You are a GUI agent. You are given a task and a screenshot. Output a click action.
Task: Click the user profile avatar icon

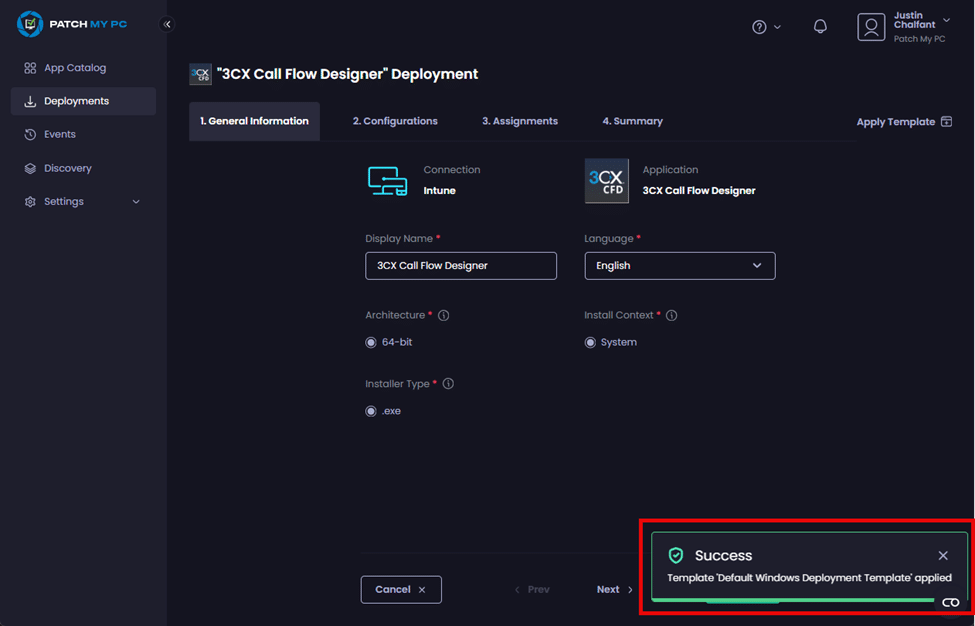pyautogui.click(x=871, y=27)
